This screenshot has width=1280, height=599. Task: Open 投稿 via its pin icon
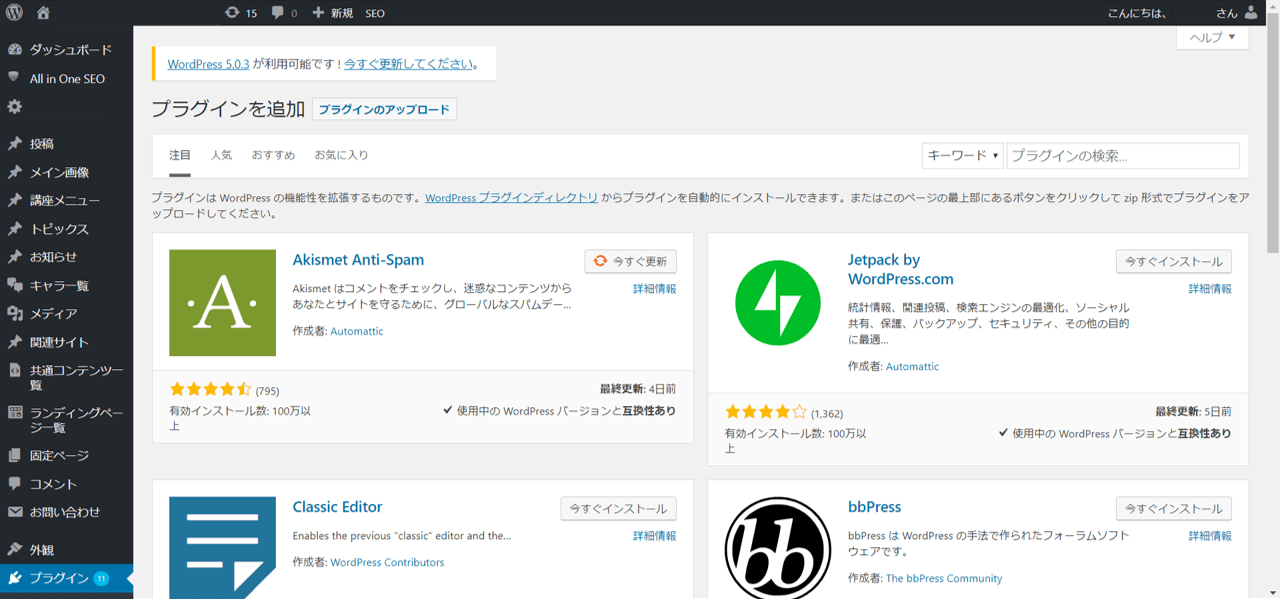click(14, 144)
